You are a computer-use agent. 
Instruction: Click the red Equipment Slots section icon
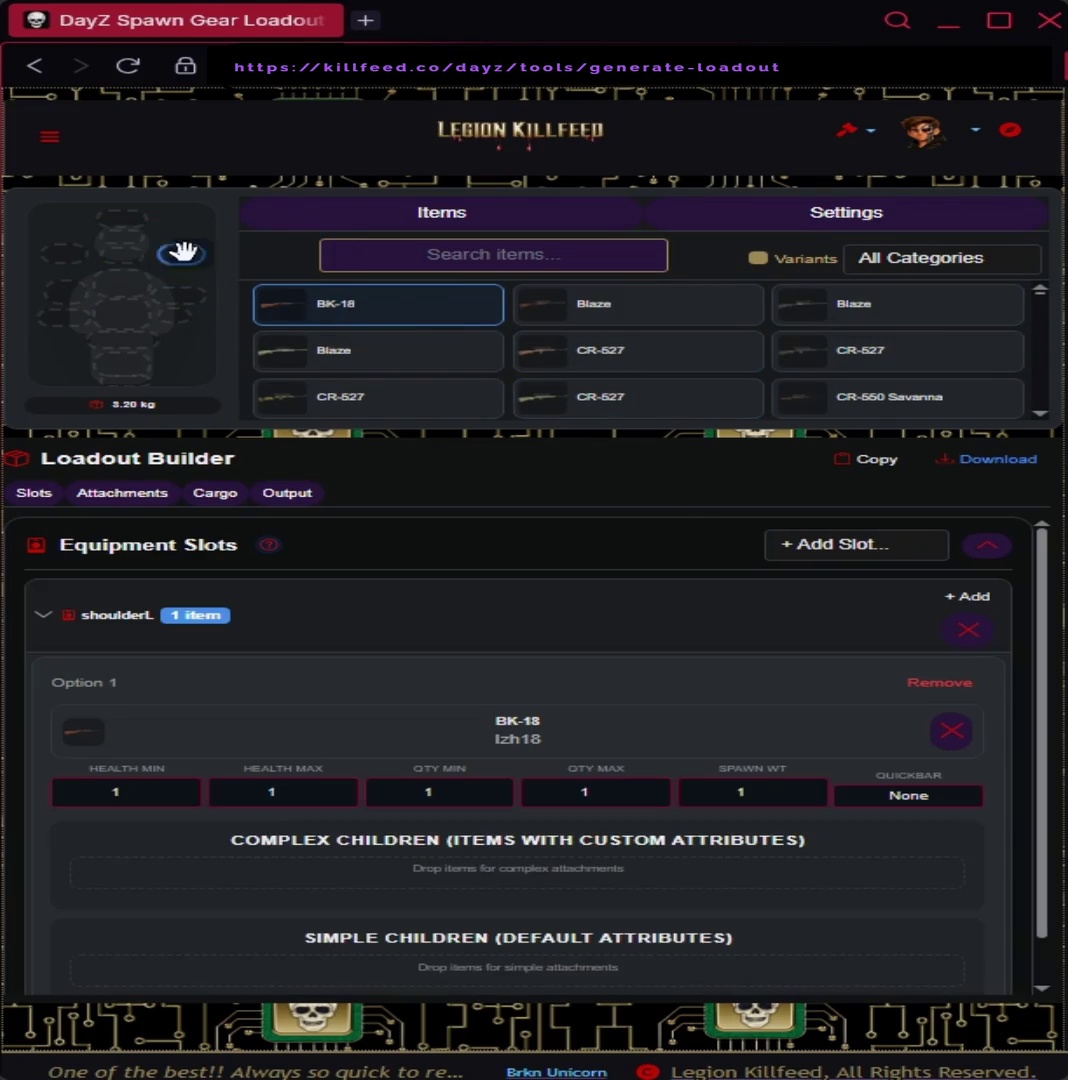coord(36,546)
